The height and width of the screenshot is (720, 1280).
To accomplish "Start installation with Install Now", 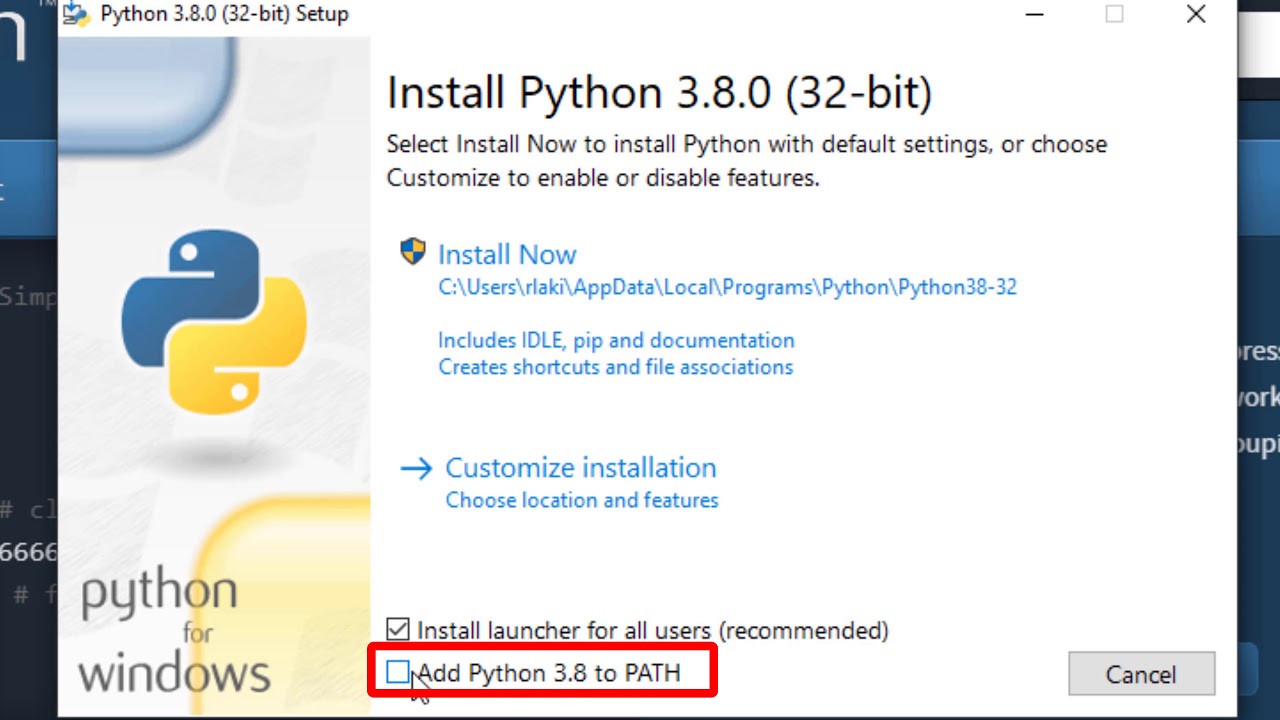I will pyautogui.click(x=507, y=254).
